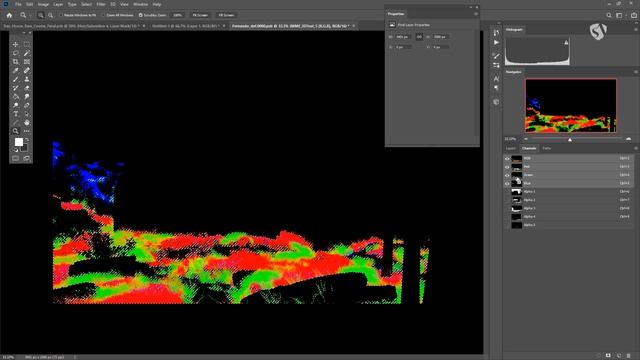
Task: Select the Type tool
Action: click(16, 114)
